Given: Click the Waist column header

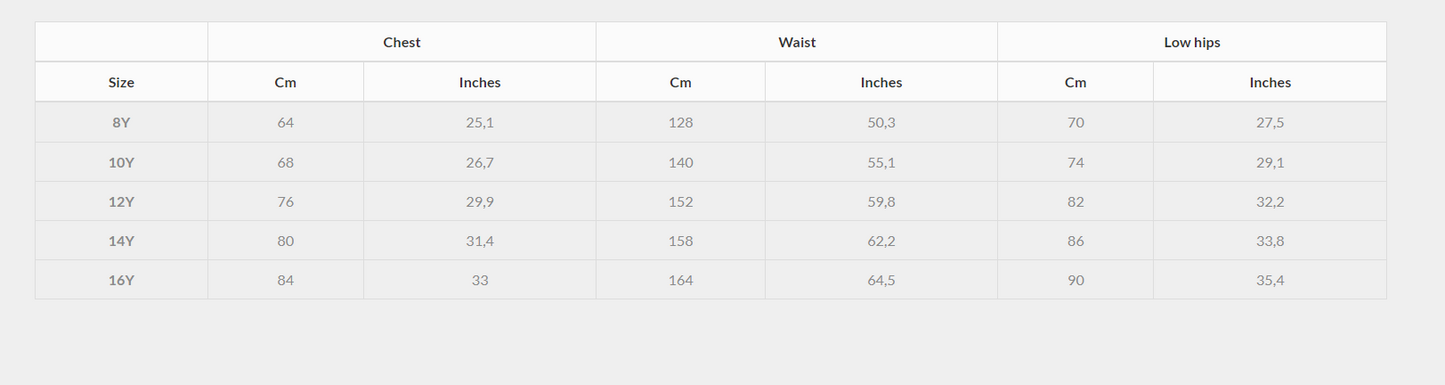Looking at the screenshot, I should click(x=797, y=42).
